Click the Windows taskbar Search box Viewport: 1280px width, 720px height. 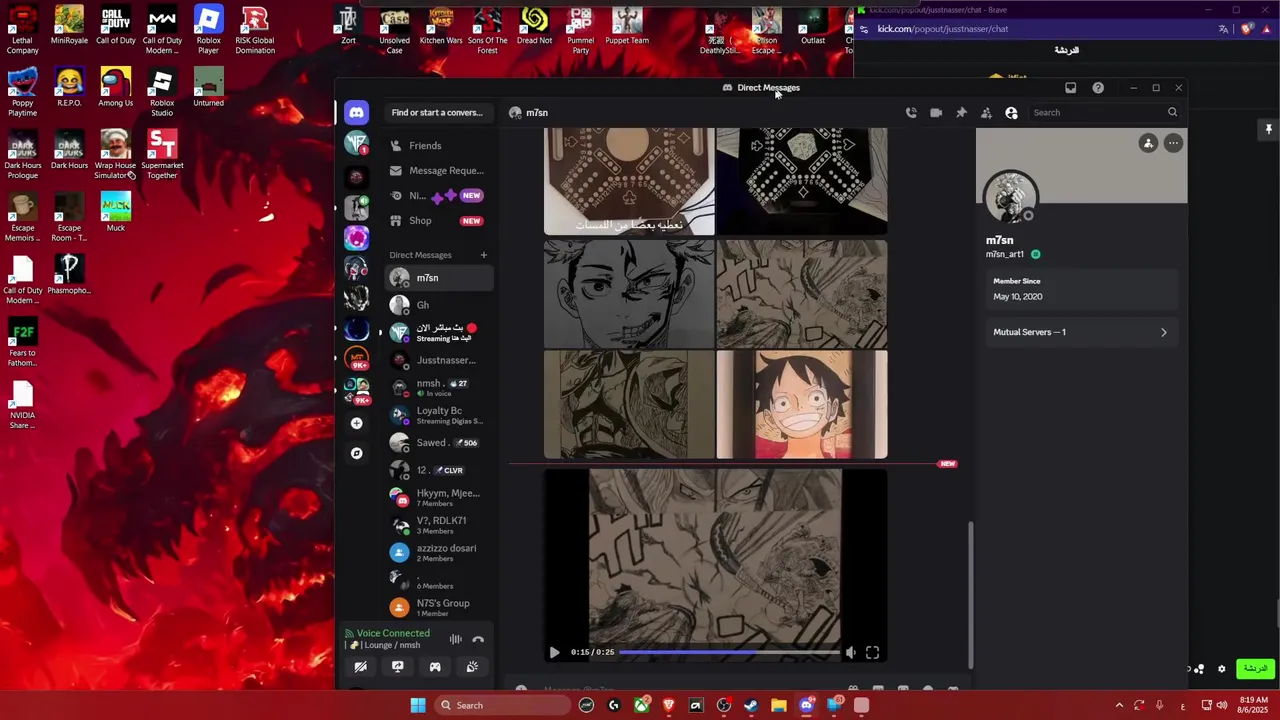pyautogui.click(x=504, y=705)
